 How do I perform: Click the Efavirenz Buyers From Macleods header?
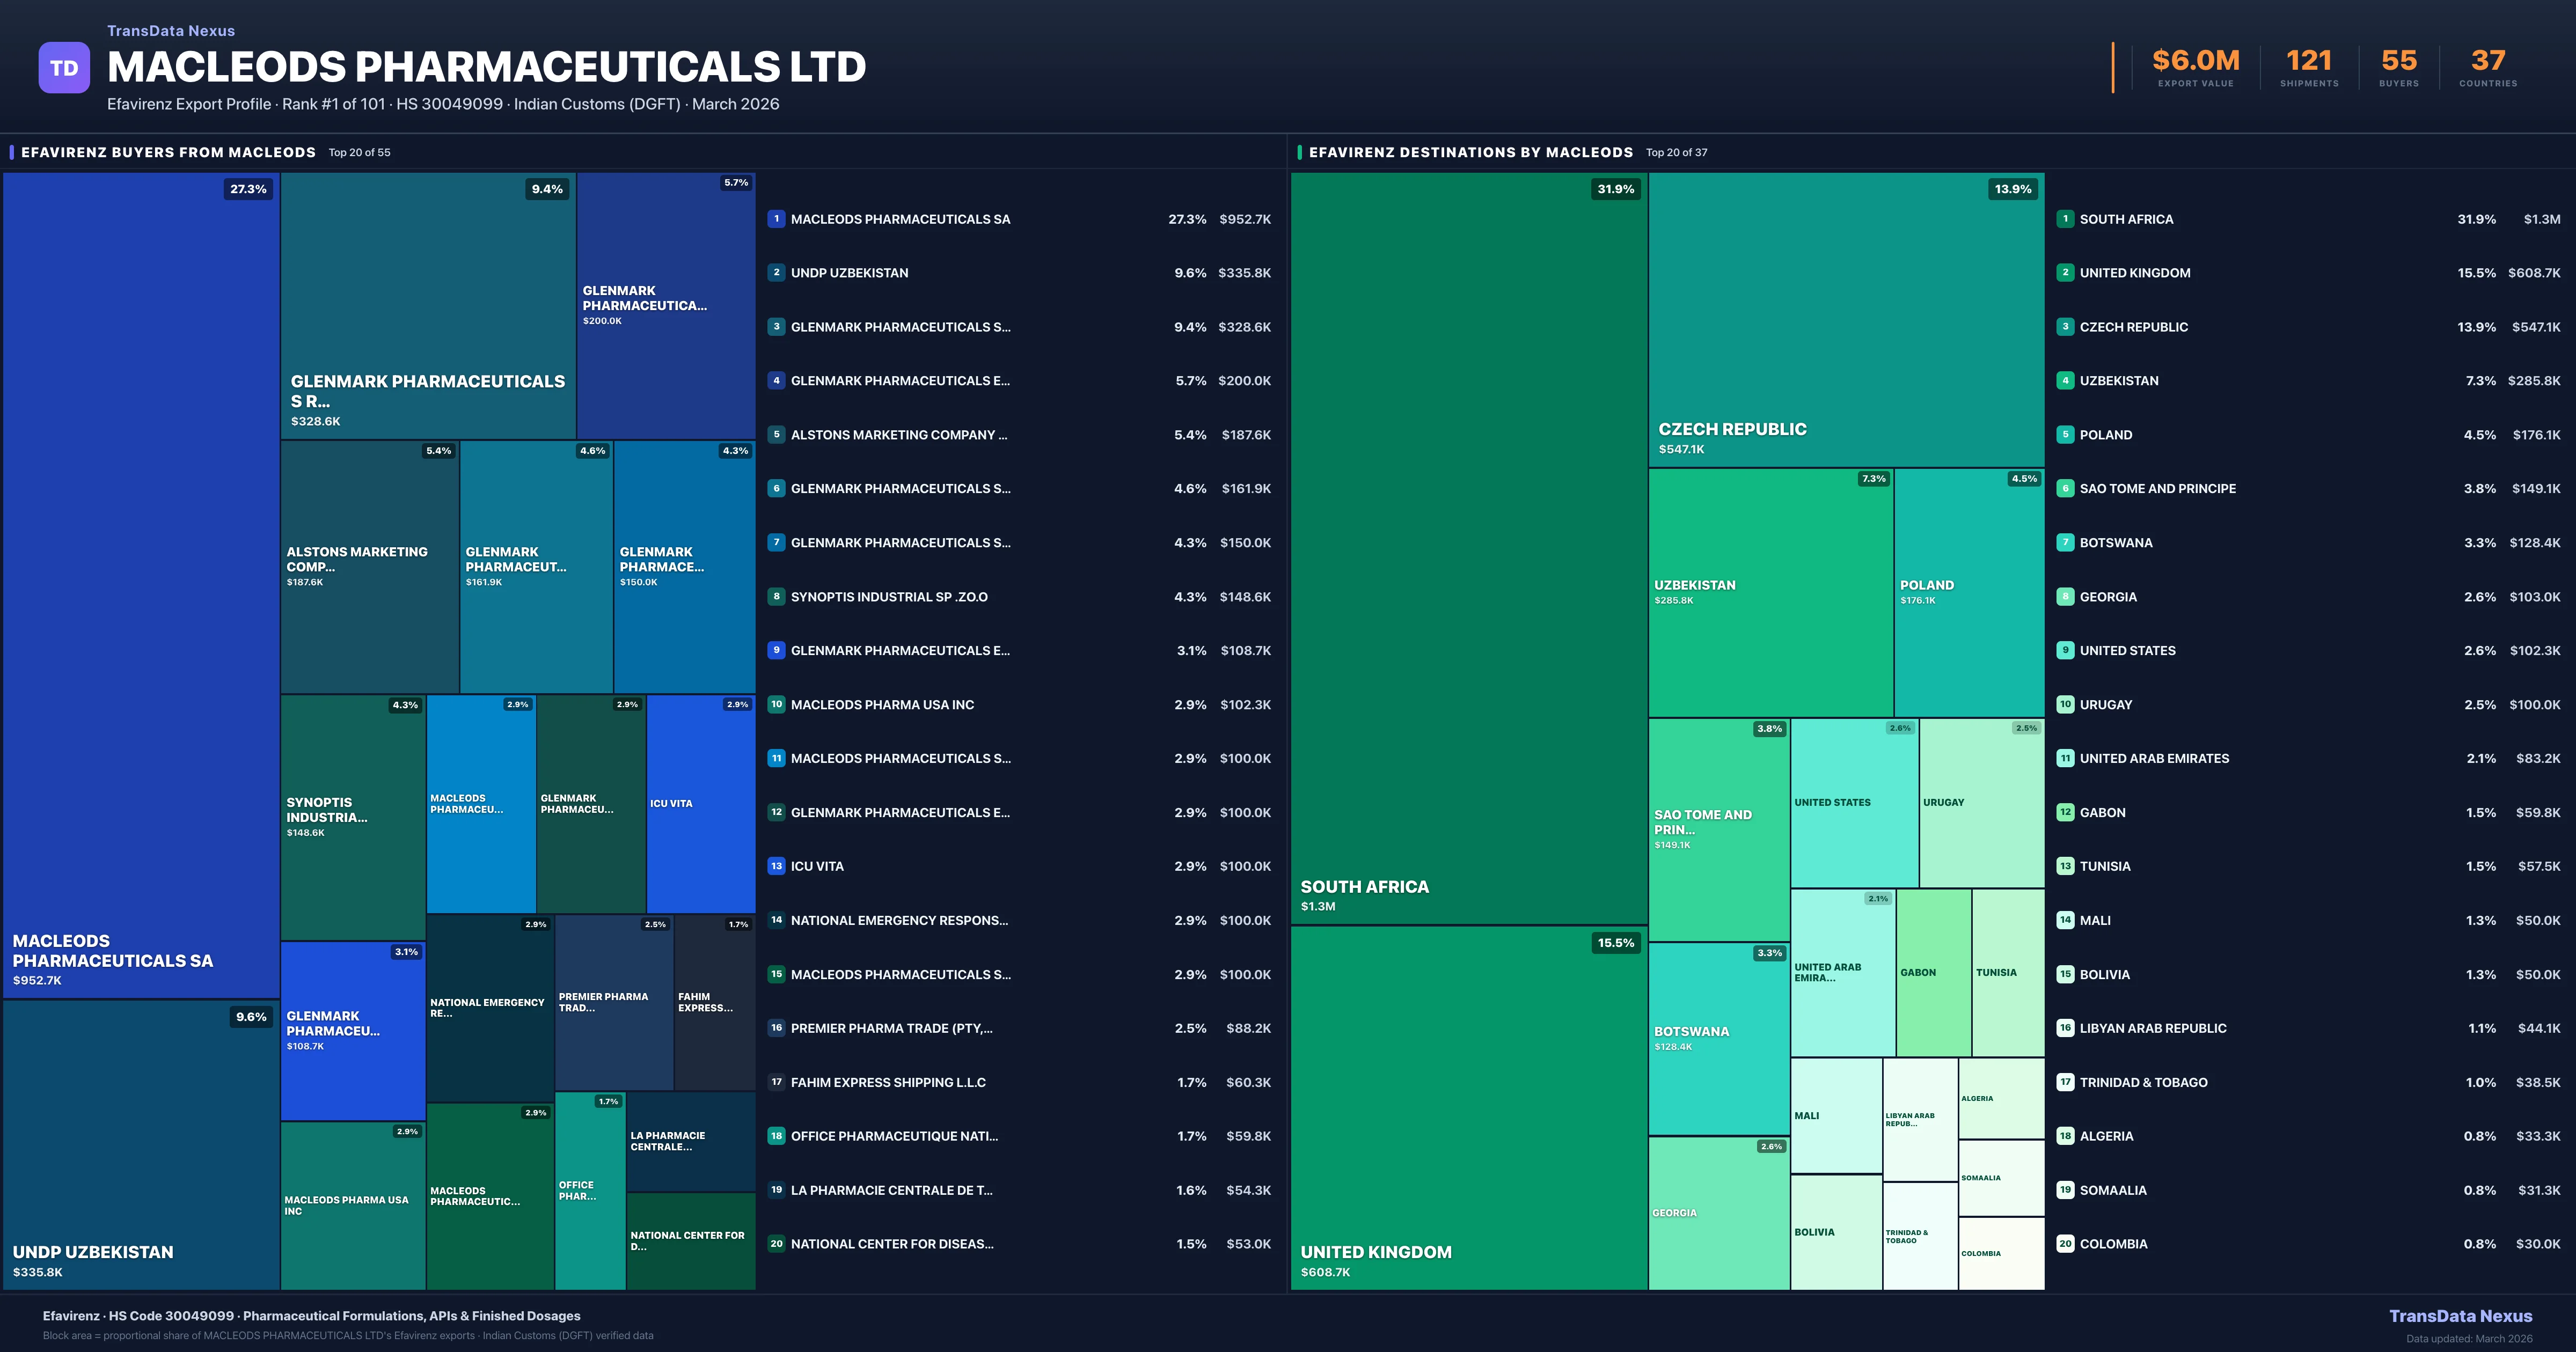click(168, 152)
